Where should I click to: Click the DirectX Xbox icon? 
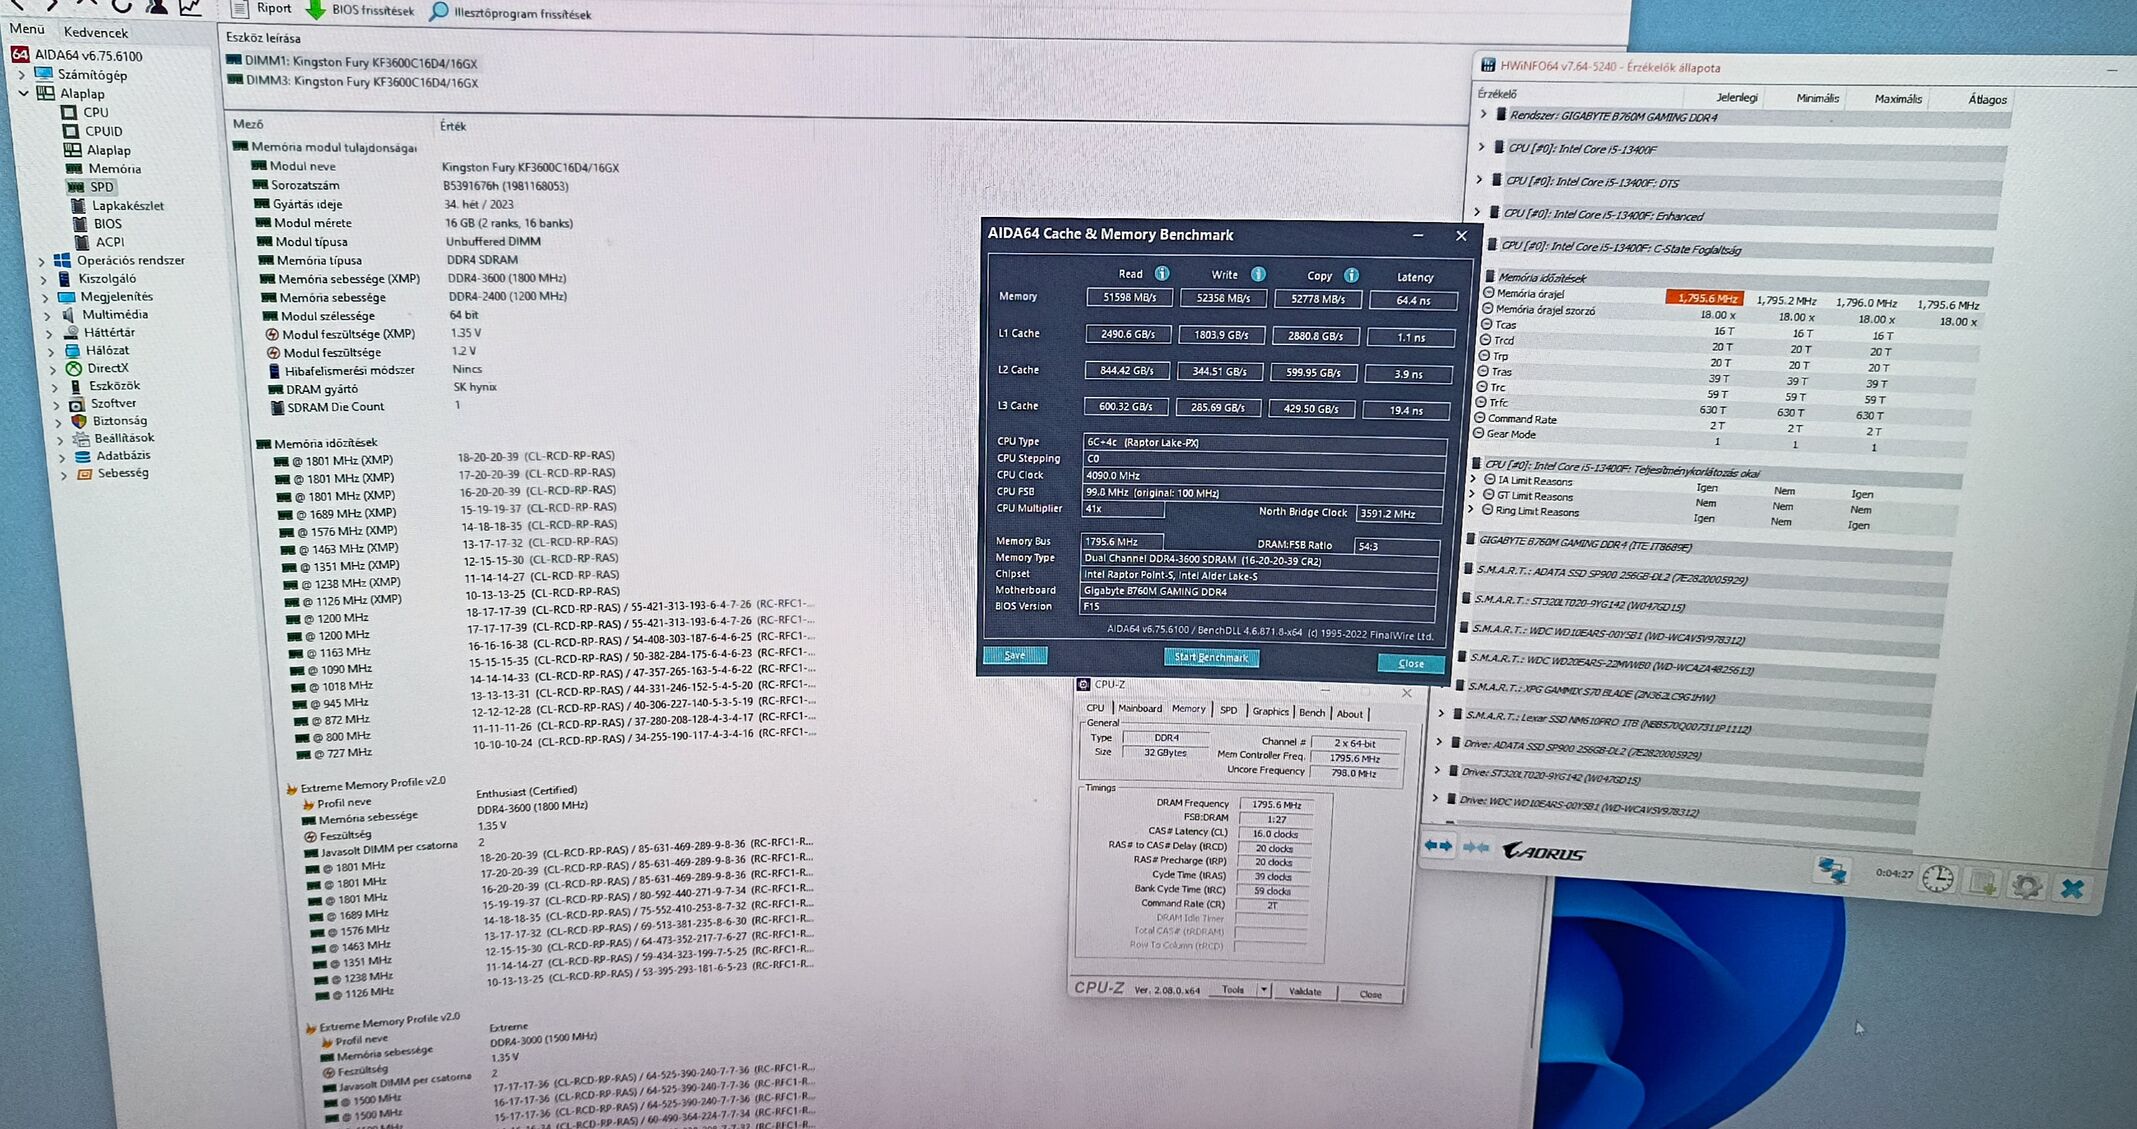74,368
